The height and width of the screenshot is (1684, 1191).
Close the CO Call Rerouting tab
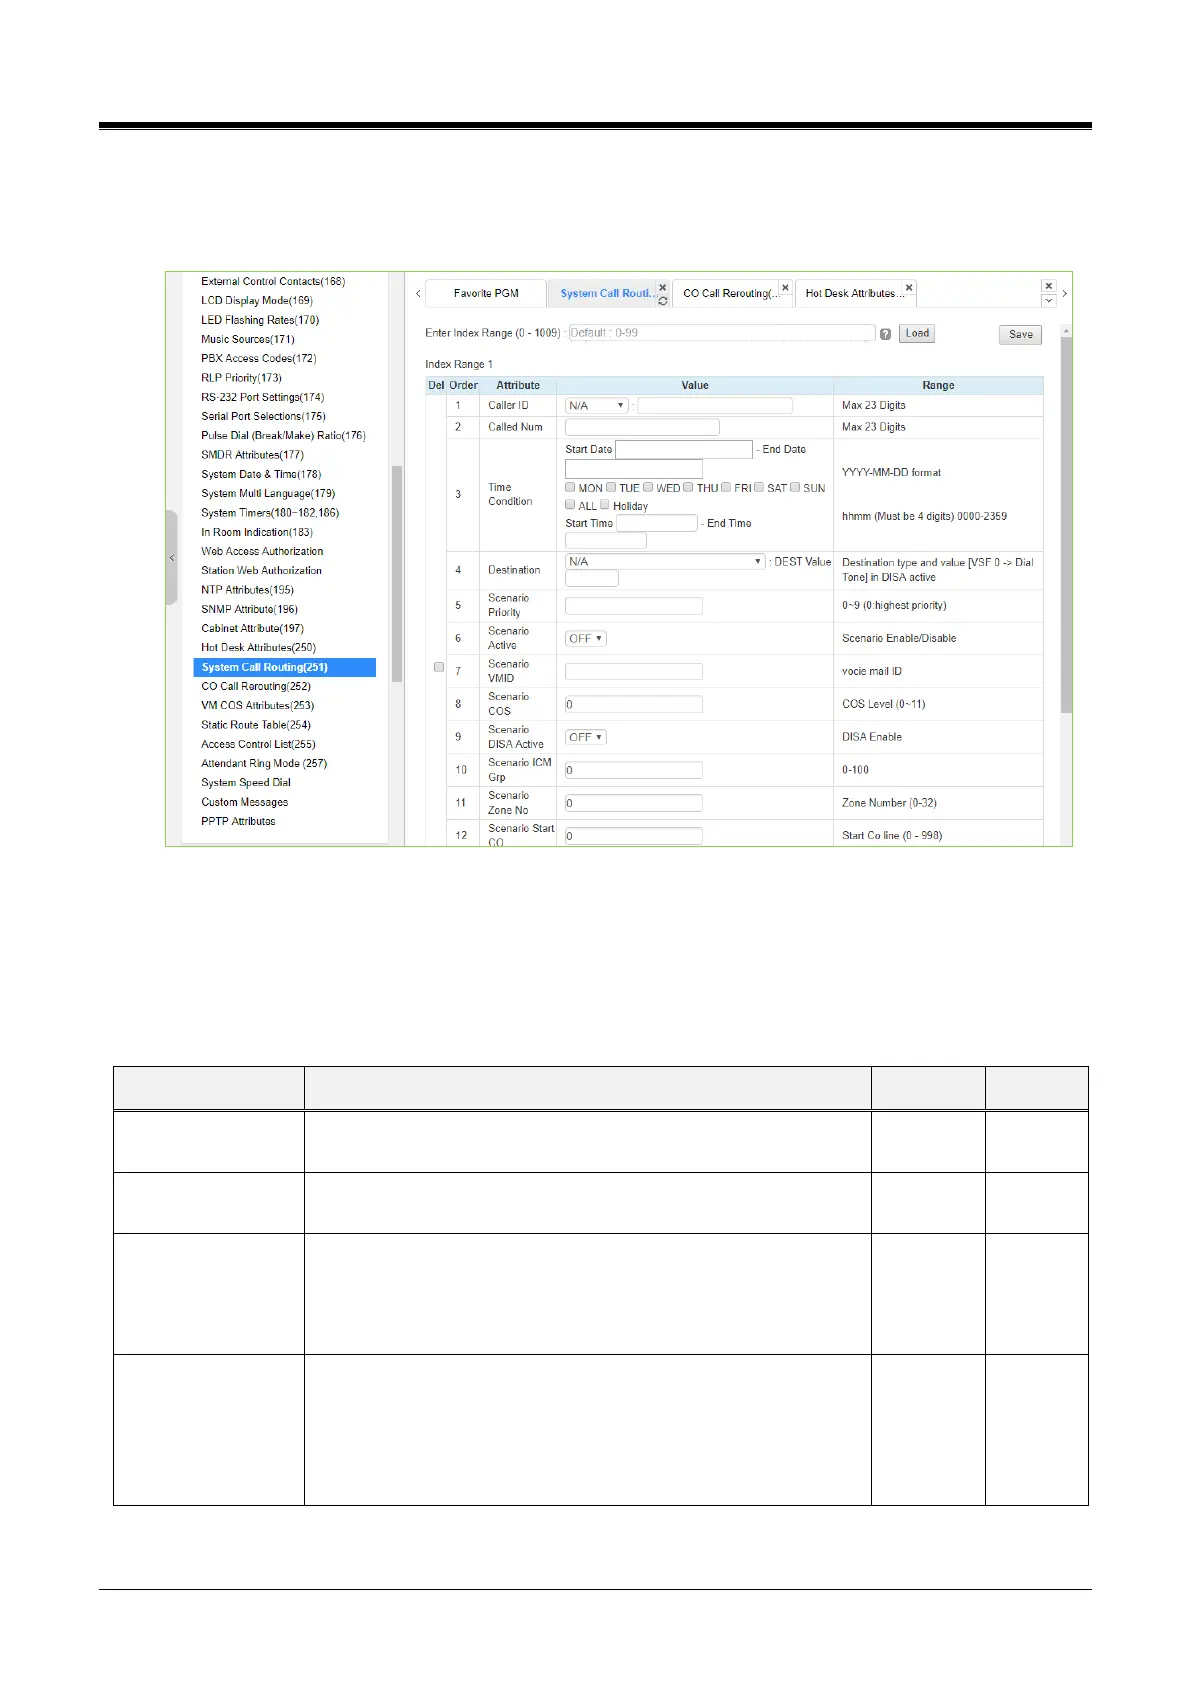[785, 288]
